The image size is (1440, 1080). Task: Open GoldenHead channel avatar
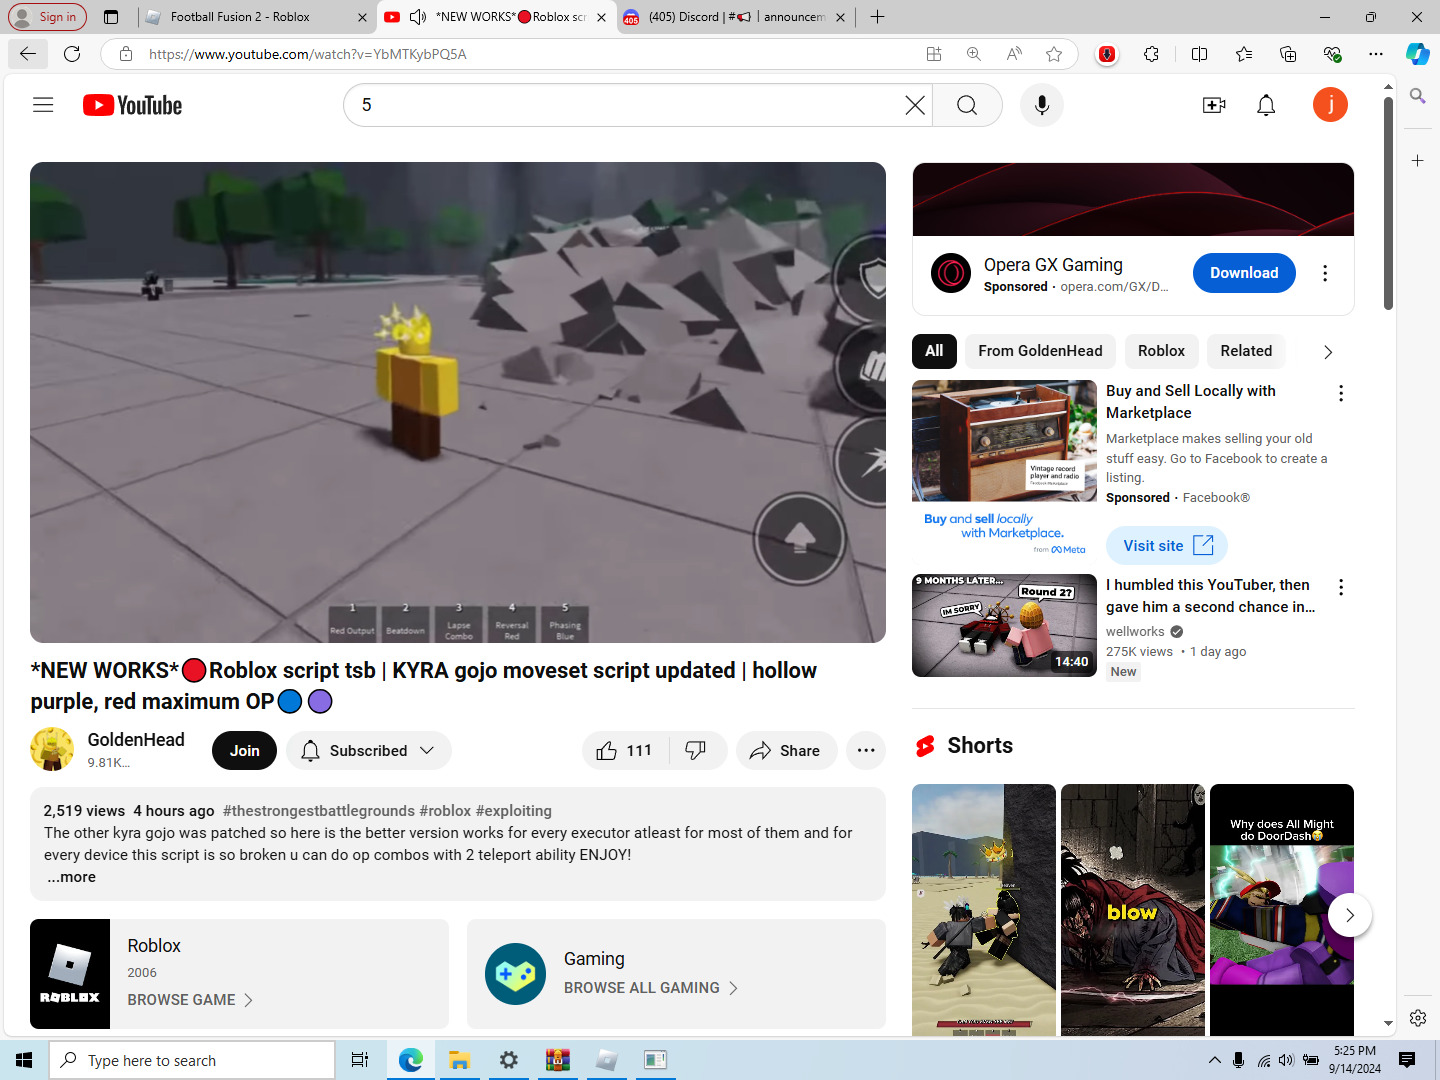coord(52,750)
